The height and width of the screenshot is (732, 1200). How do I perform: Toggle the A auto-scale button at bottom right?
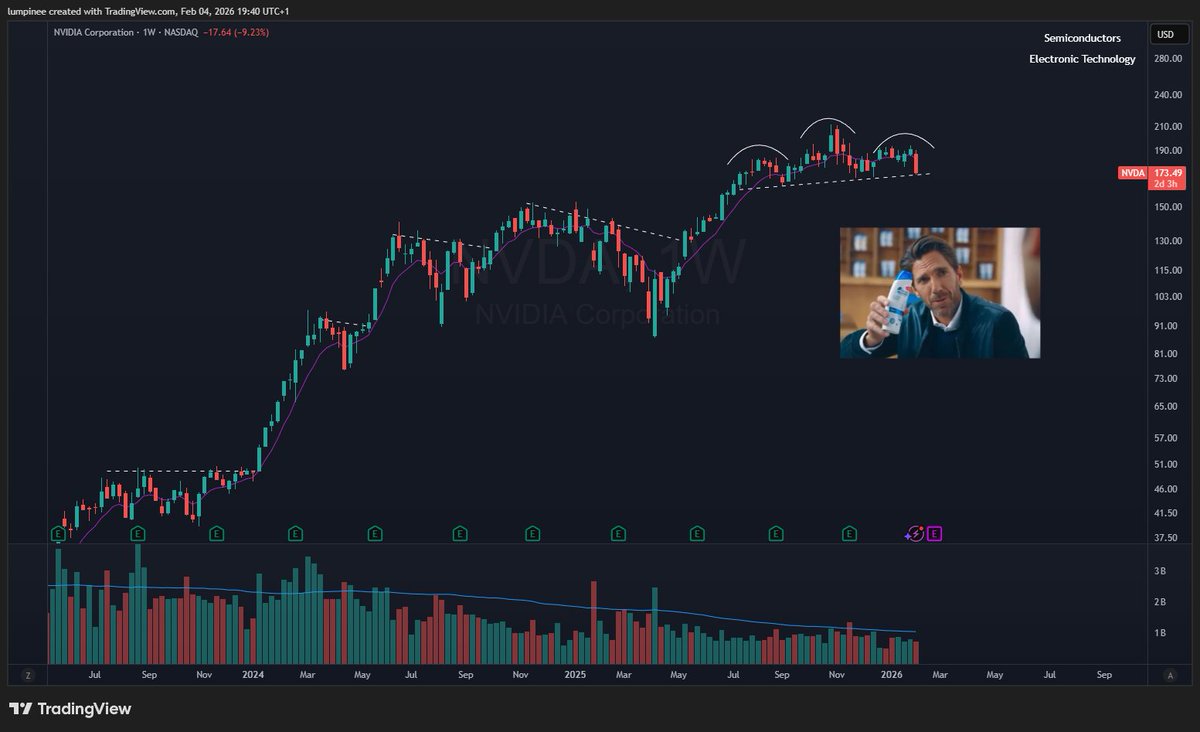pos(1169,675)
